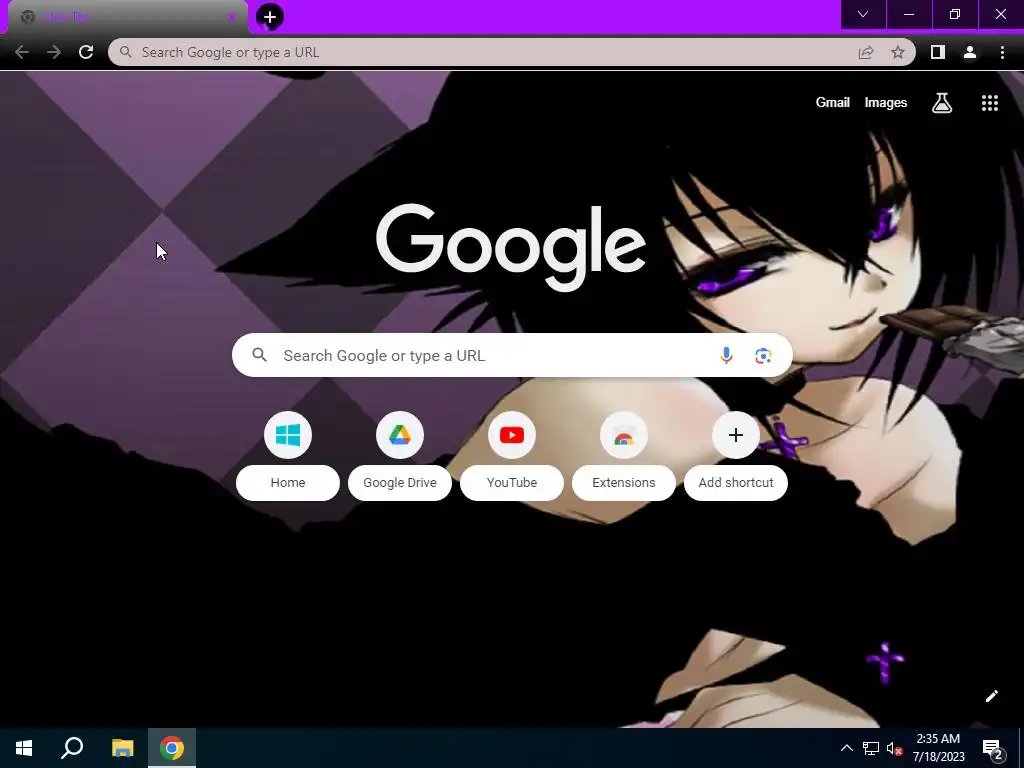Open the clock showing 2:35 AM
Viewport: 1024px width, 768px height.
[x=938, y=748]
